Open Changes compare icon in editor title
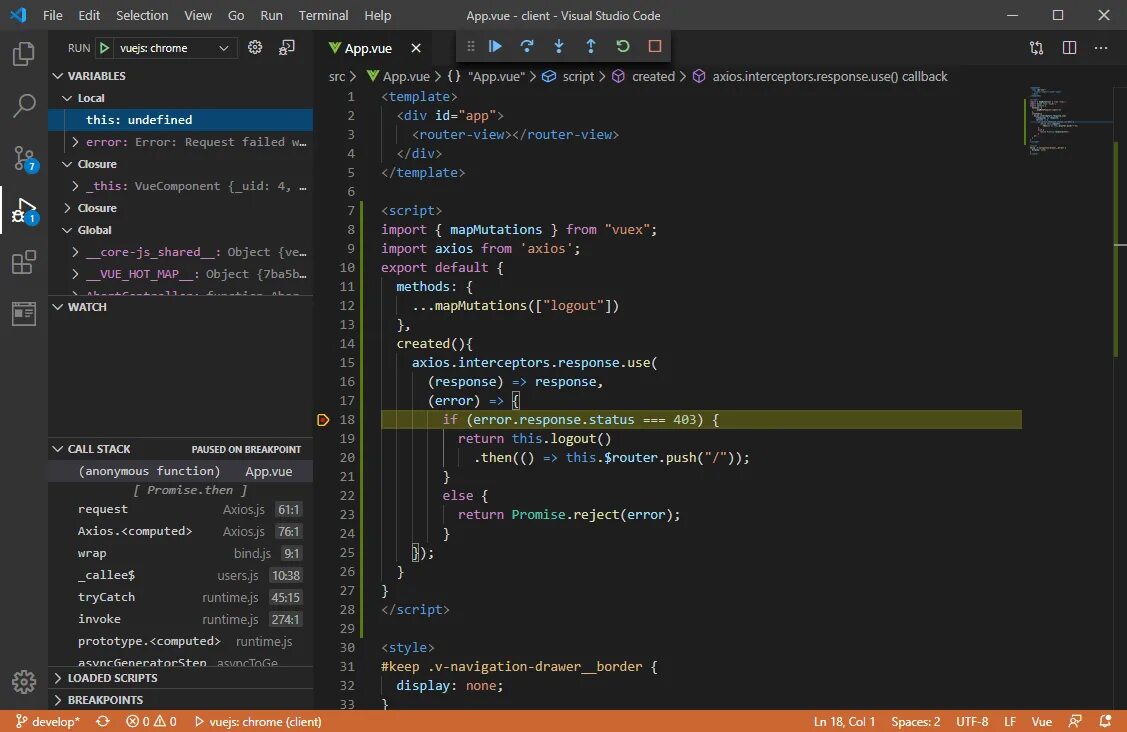Viewport: 1127px width, 732px height. click(x=1036, y=48)
